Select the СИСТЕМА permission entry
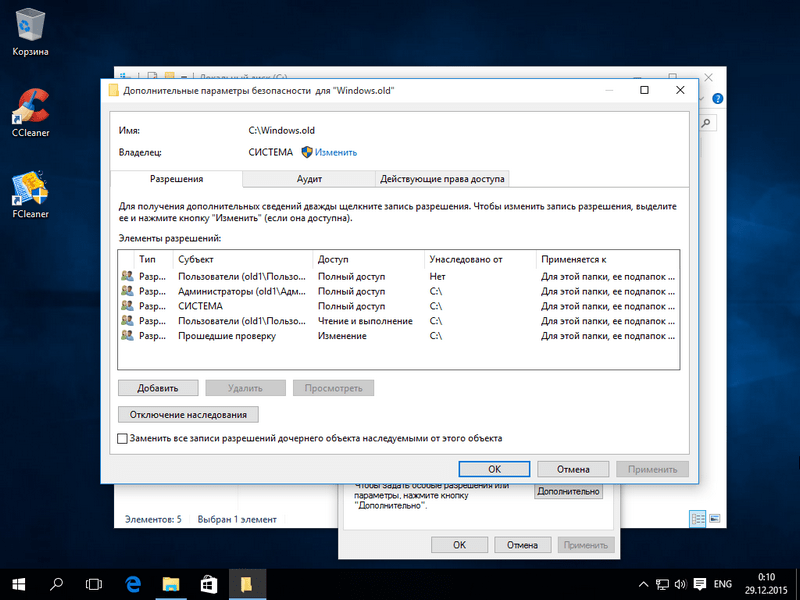 point(200,306)
